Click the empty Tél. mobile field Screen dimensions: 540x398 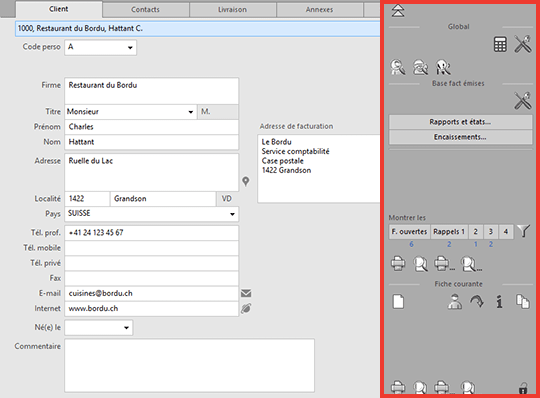click(x=152, y=248)
